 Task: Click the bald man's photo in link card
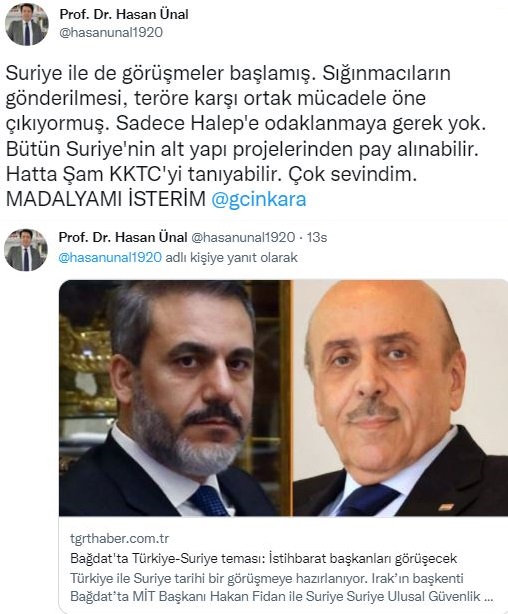[x=400, y=398]
